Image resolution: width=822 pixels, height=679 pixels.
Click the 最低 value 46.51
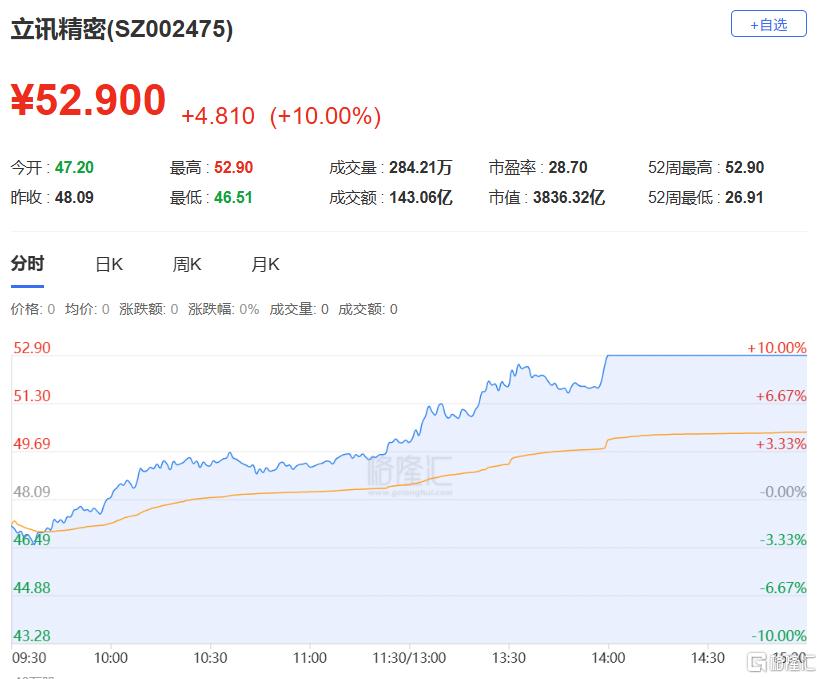tap(233, 197)
